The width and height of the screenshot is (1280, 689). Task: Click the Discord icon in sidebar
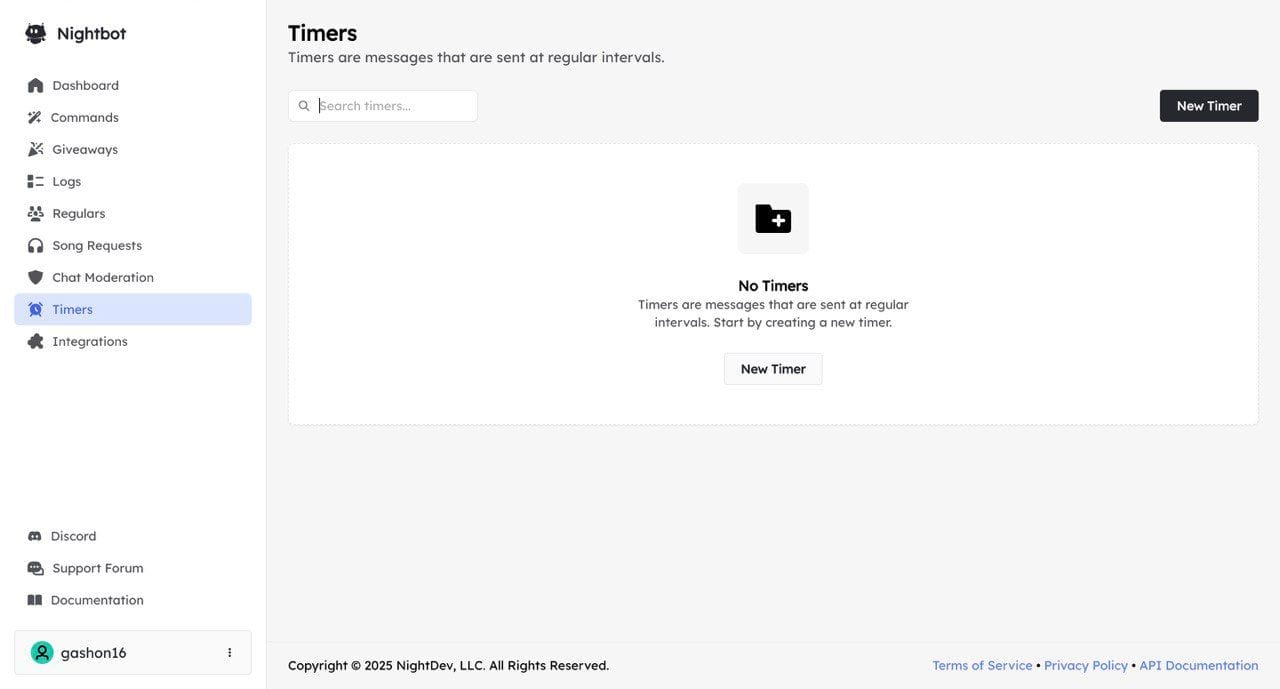(35, 537)
